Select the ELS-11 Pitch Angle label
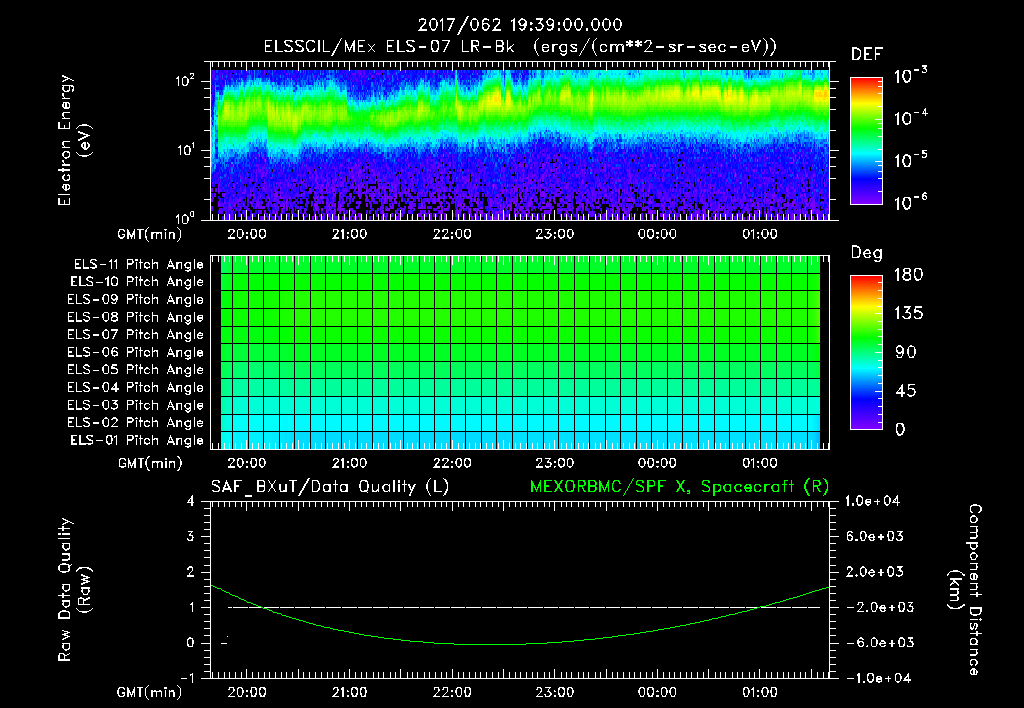 tap(138, 265)
